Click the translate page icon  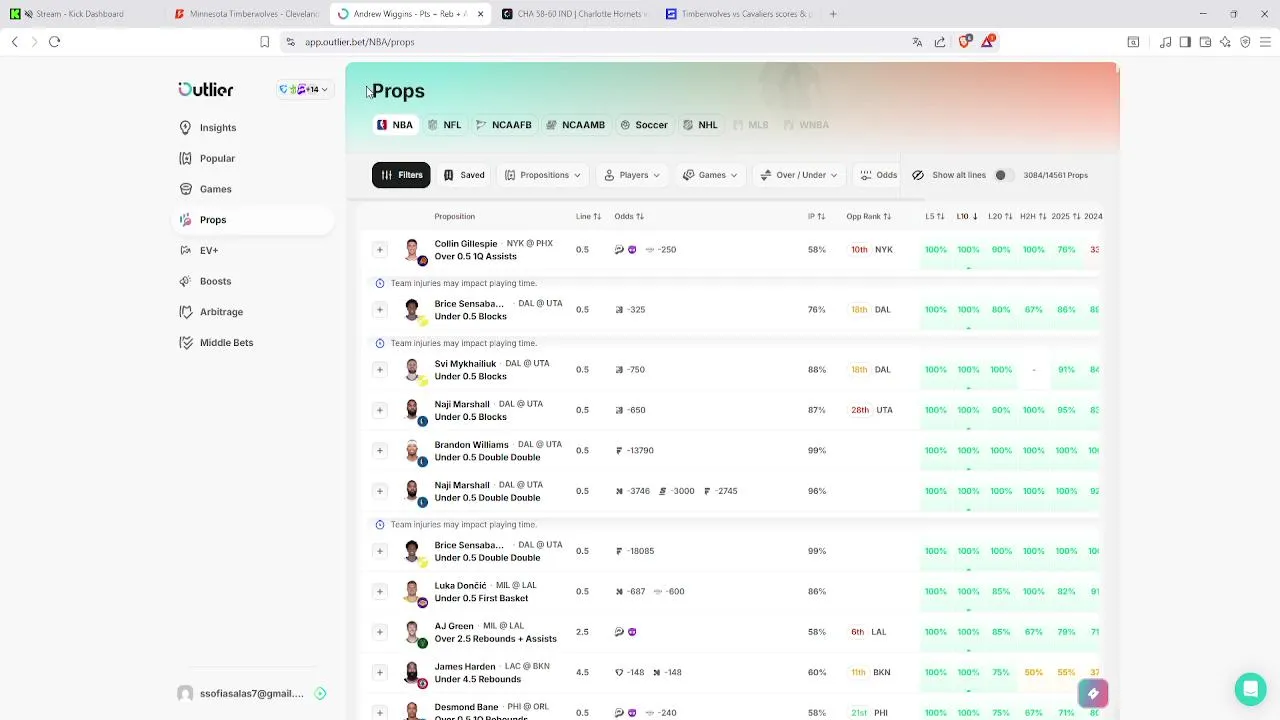click(917, 42)
